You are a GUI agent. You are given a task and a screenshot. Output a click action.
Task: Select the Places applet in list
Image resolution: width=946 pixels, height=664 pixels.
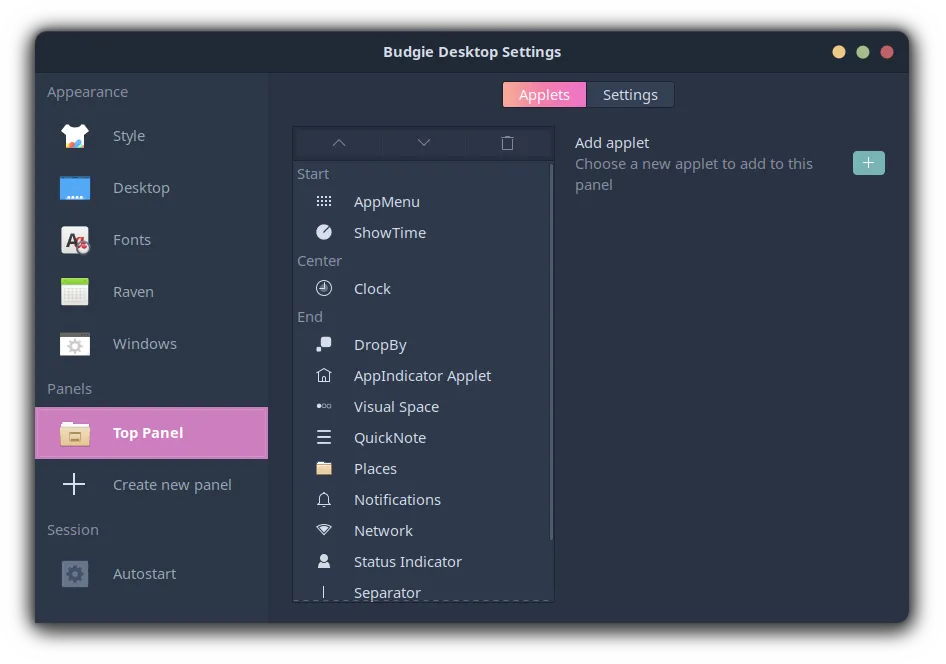tap(375, 469)
